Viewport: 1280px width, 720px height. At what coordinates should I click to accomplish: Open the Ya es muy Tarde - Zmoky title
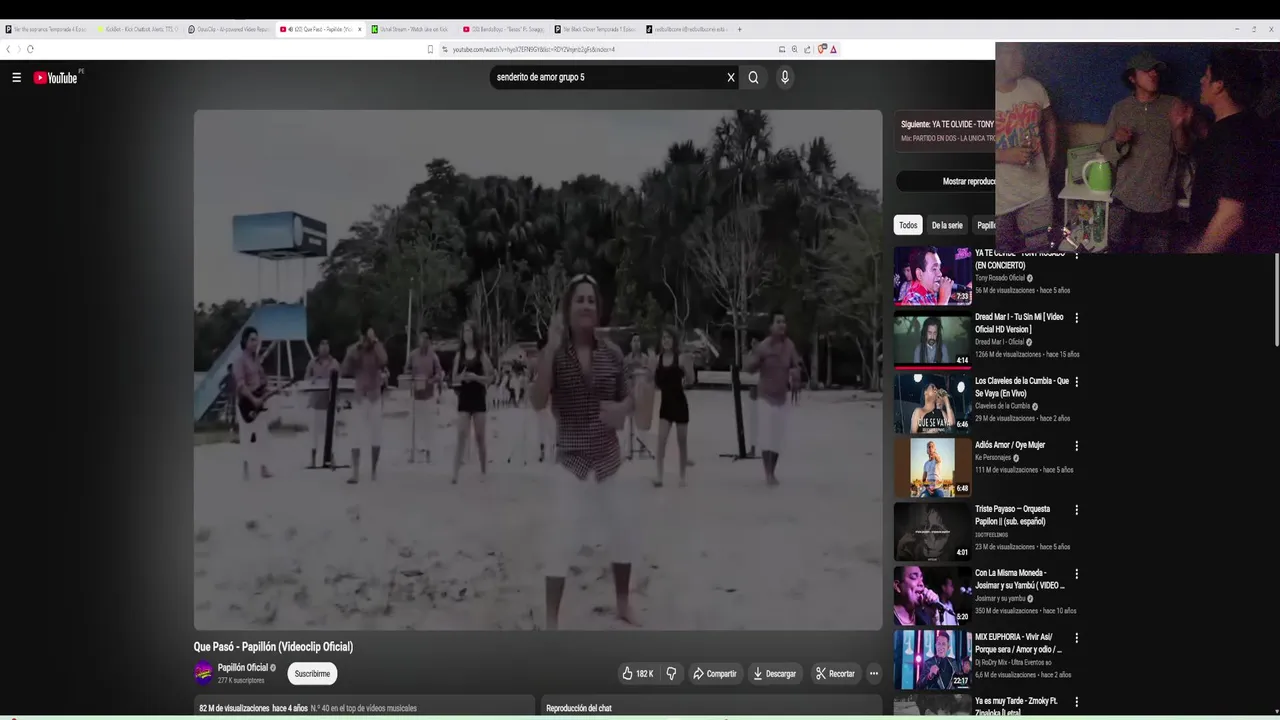click(1016, 707)
